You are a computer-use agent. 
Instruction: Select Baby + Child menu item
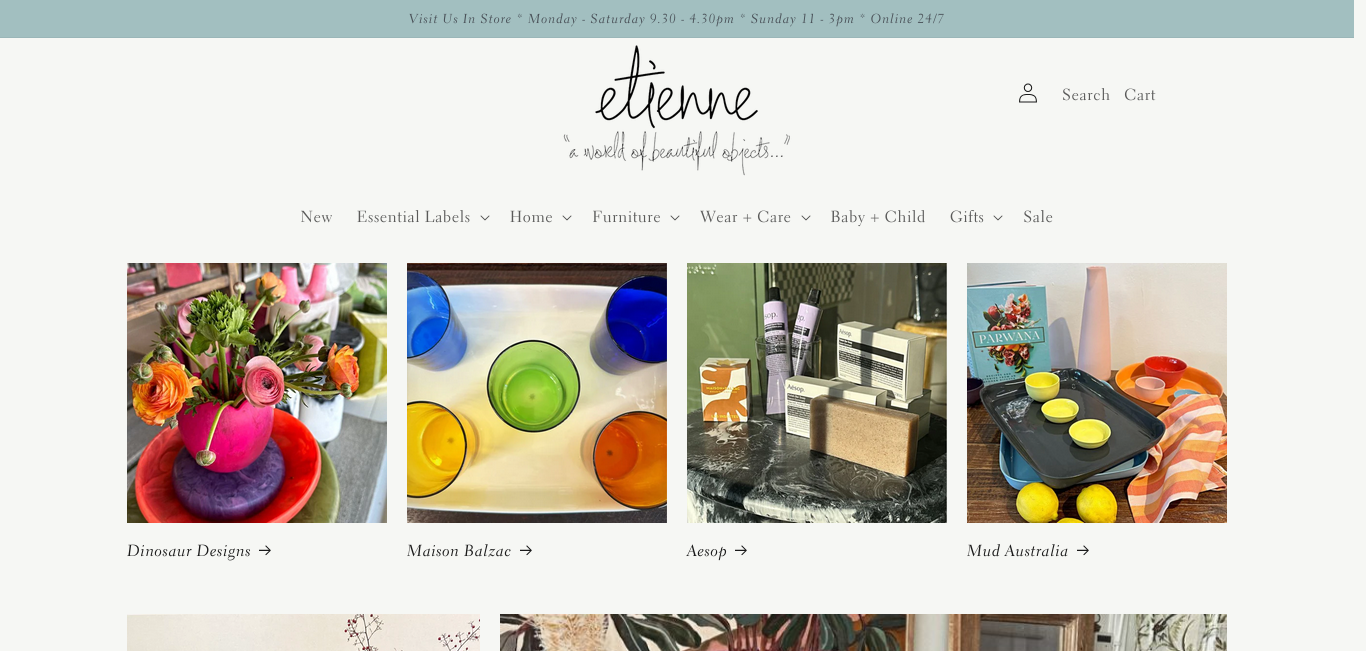tap(878, 217)
